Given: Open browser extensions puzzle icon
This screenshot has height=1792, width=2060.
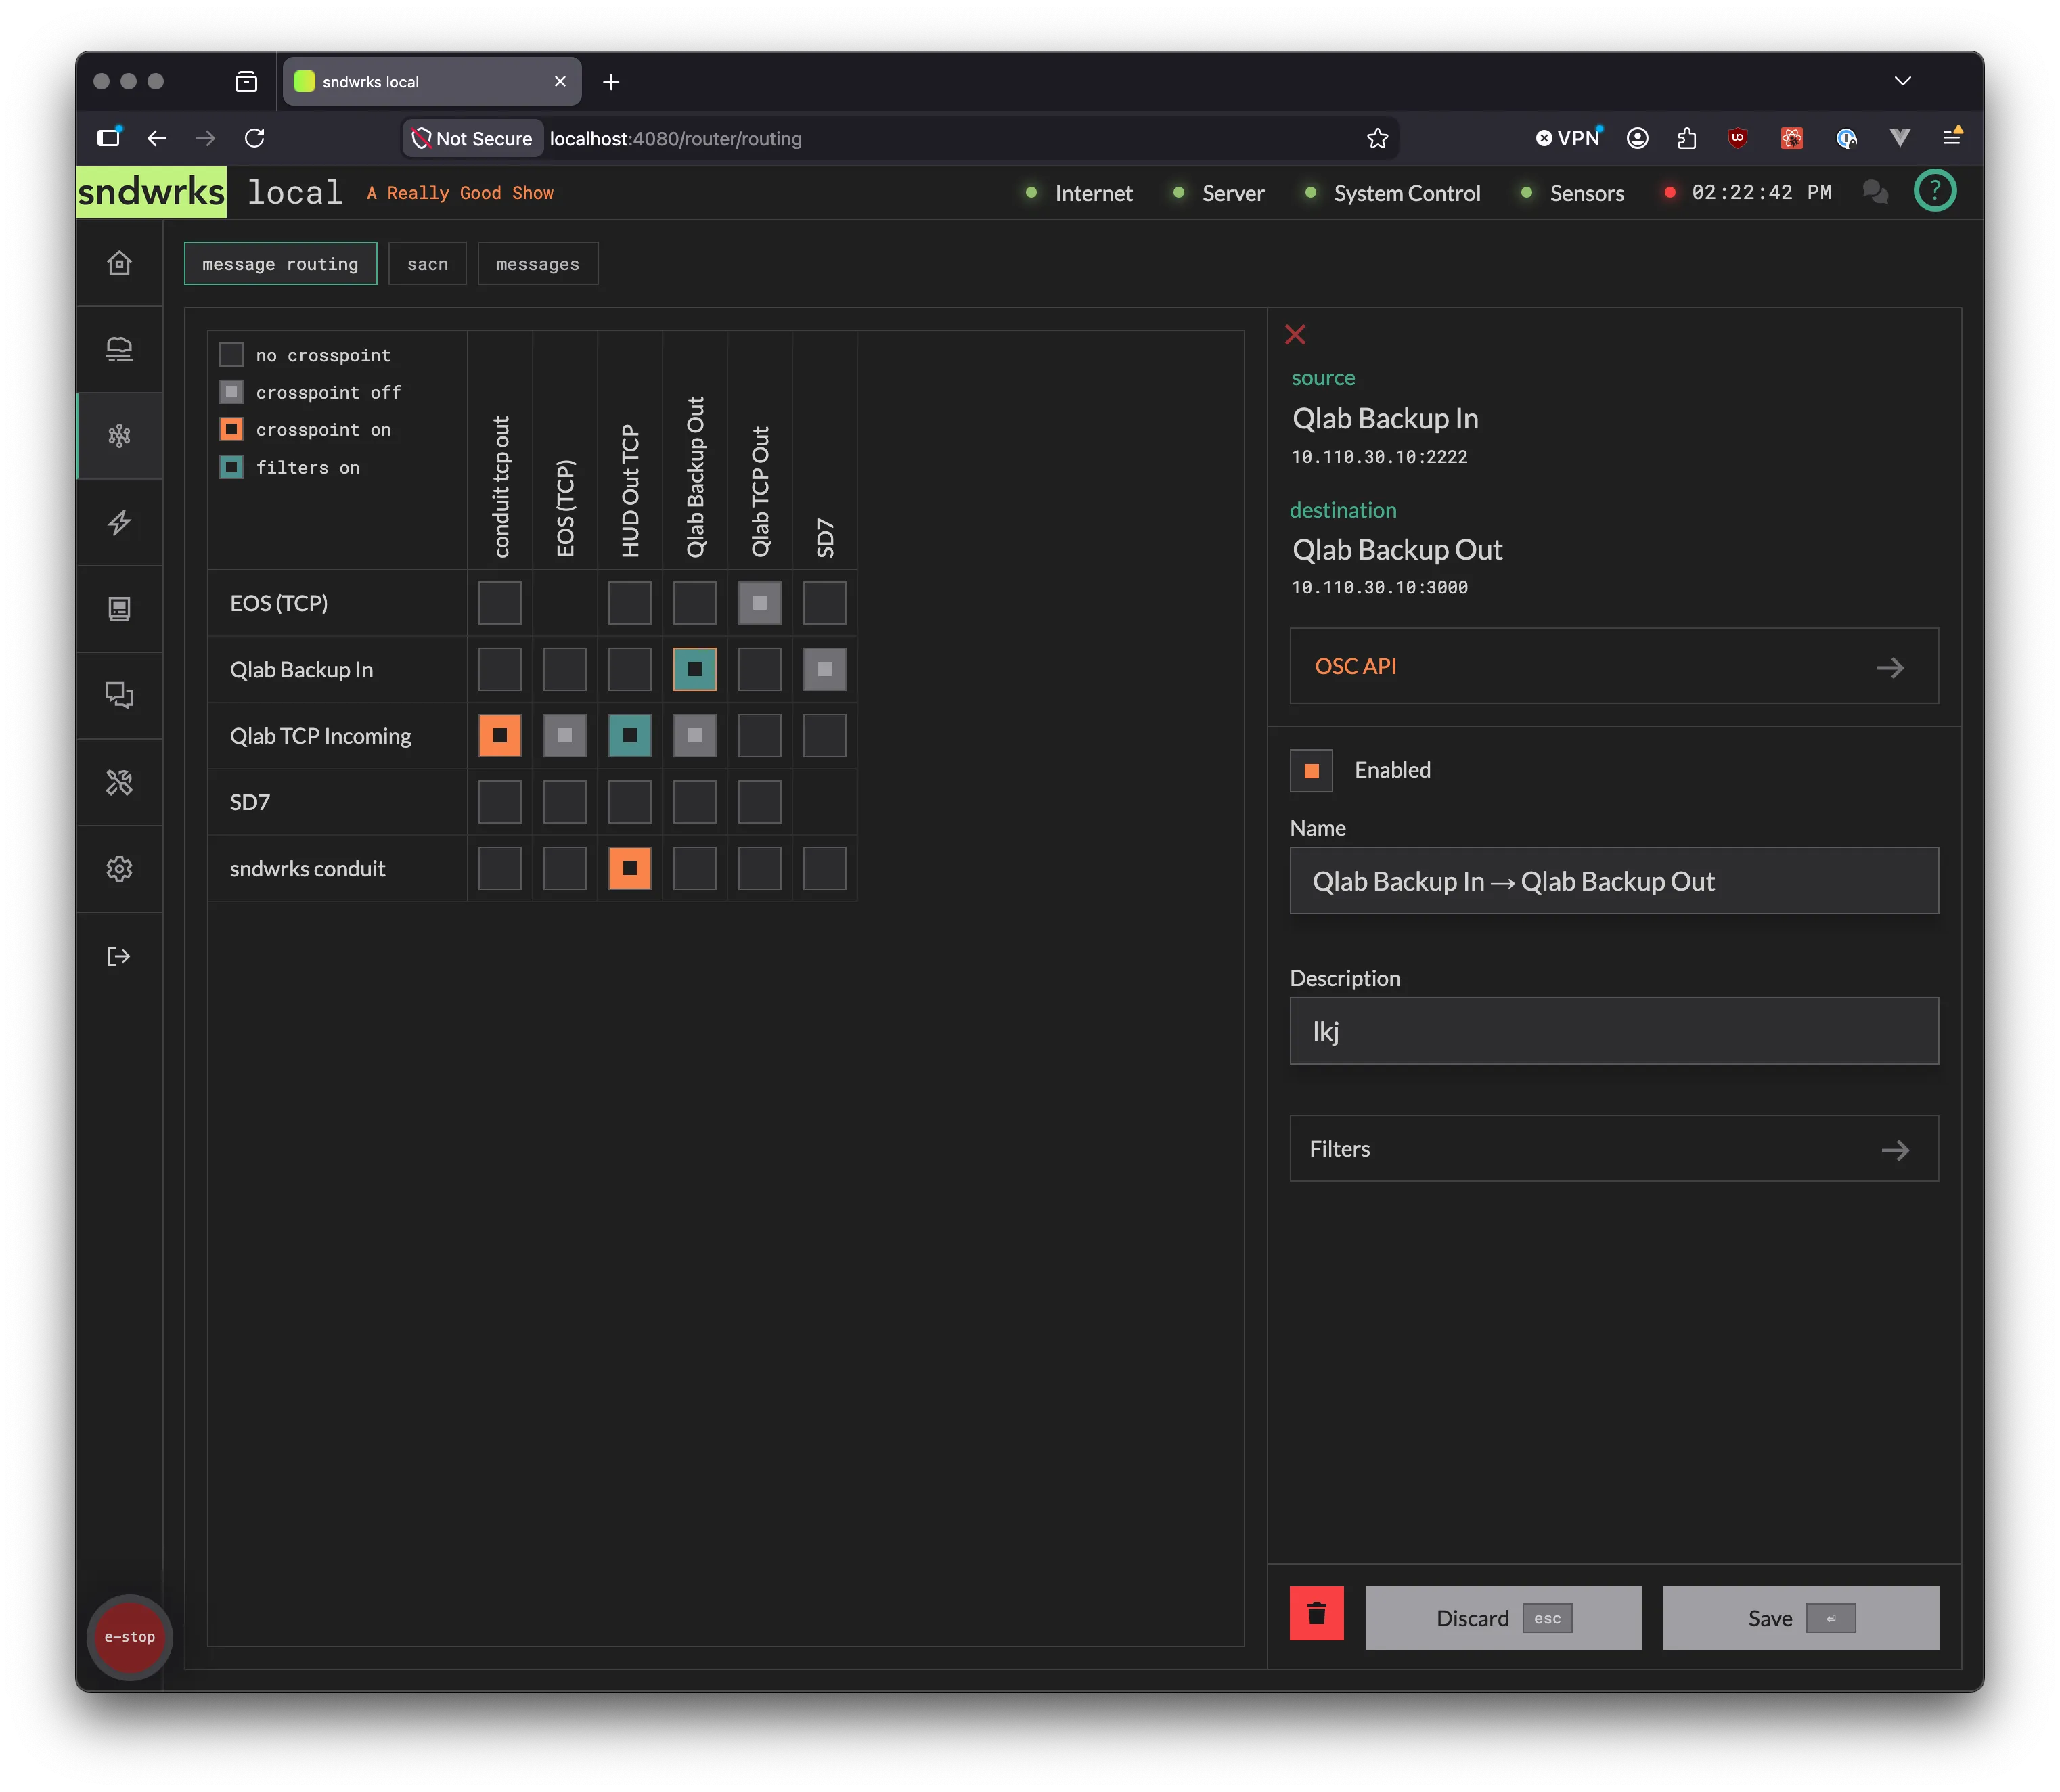Looking at the screenshot, I should click(x=1687, y=138).
